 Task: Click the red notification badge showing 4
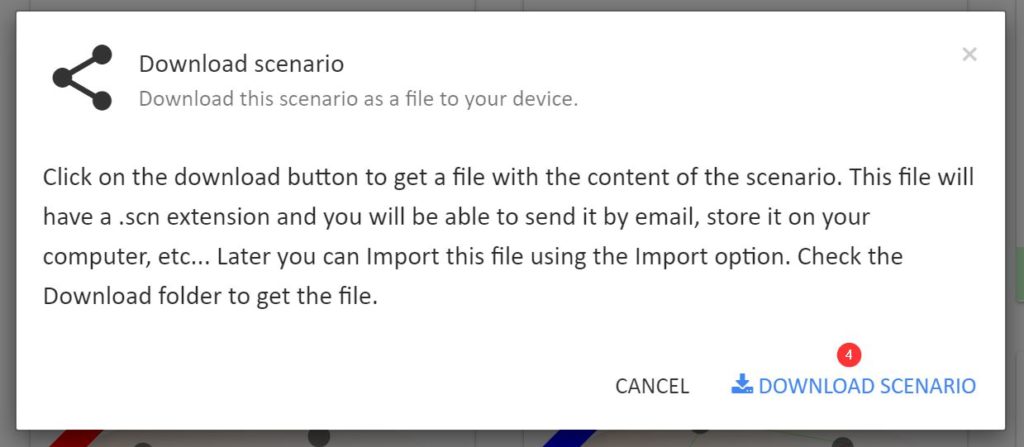[x=848, y=355]
